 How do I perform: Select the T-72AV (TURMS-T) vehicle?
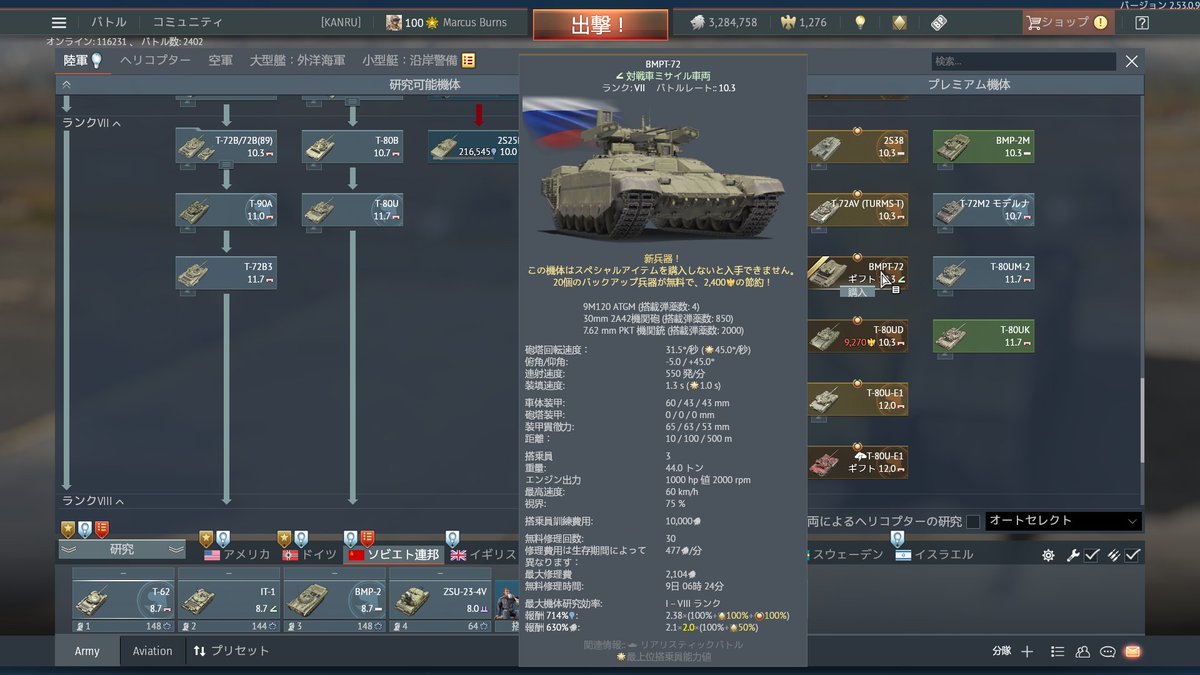[858, 209]
